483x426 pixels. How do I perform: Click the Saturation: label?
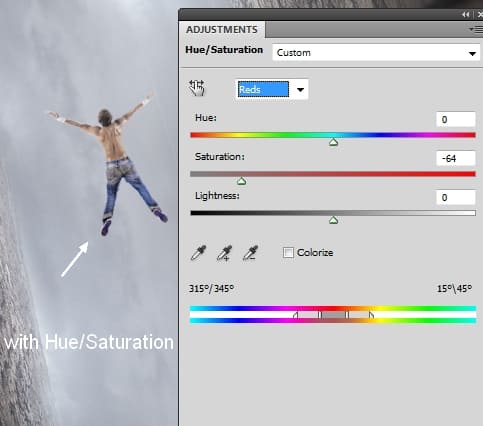tap(220, 156)
